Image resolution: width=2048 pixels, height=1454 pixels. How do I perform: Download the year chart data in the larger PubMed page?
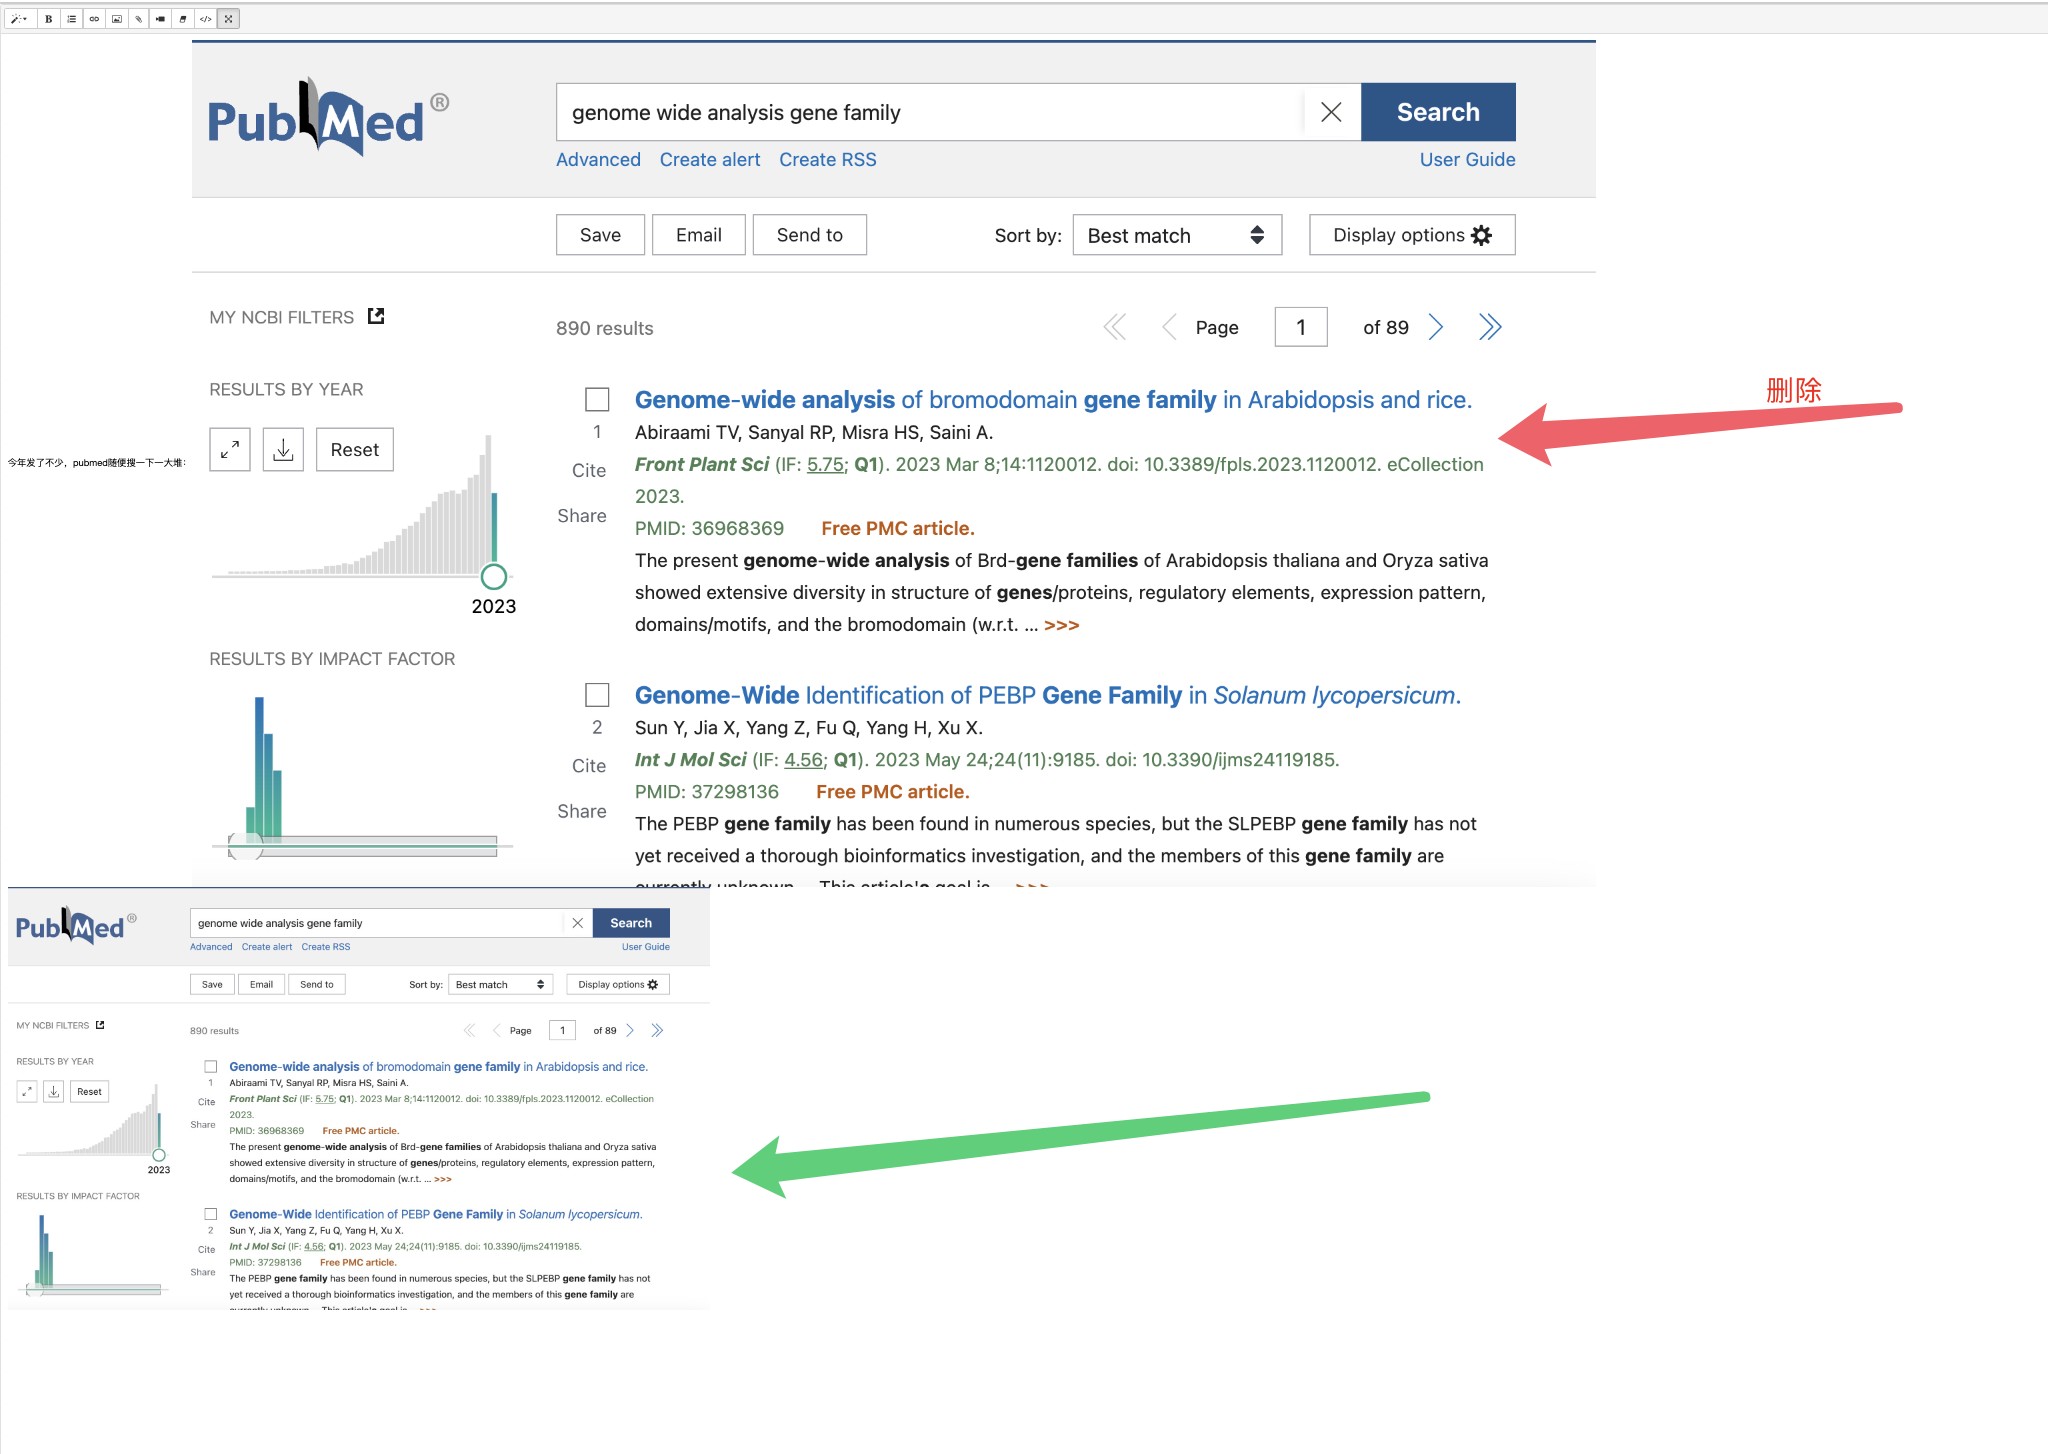click(283, 450)
